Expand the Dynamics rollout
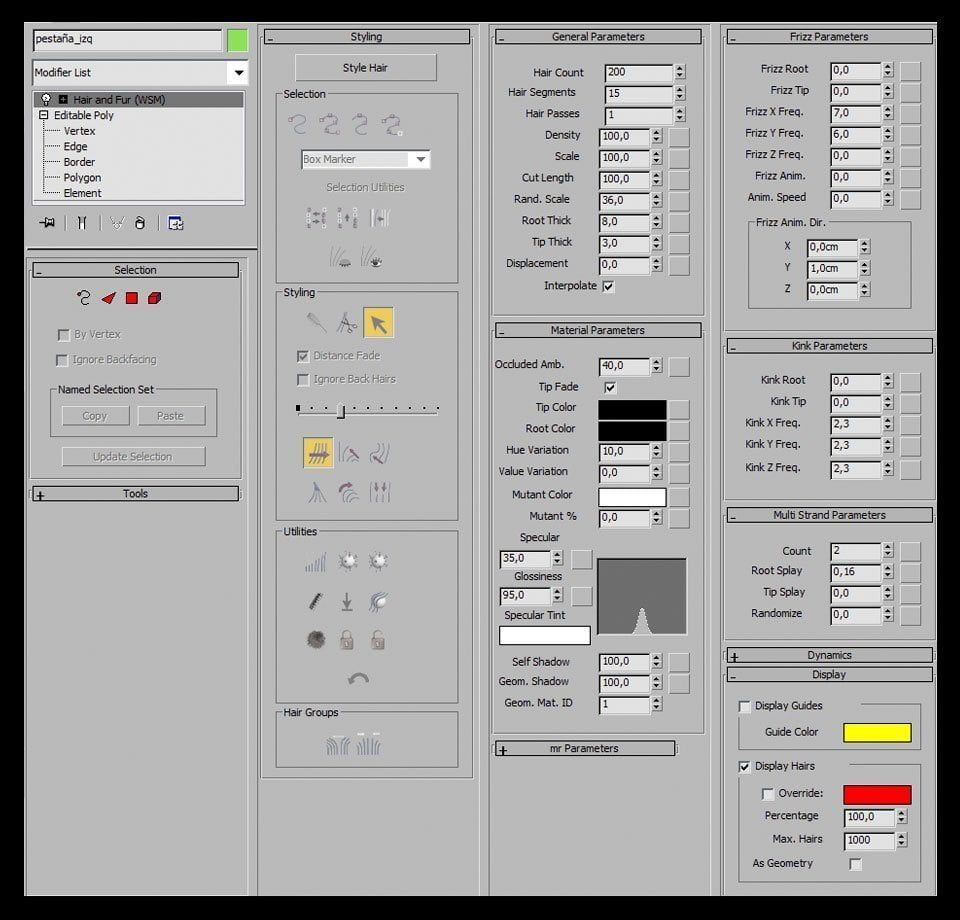 click(830, 656)
